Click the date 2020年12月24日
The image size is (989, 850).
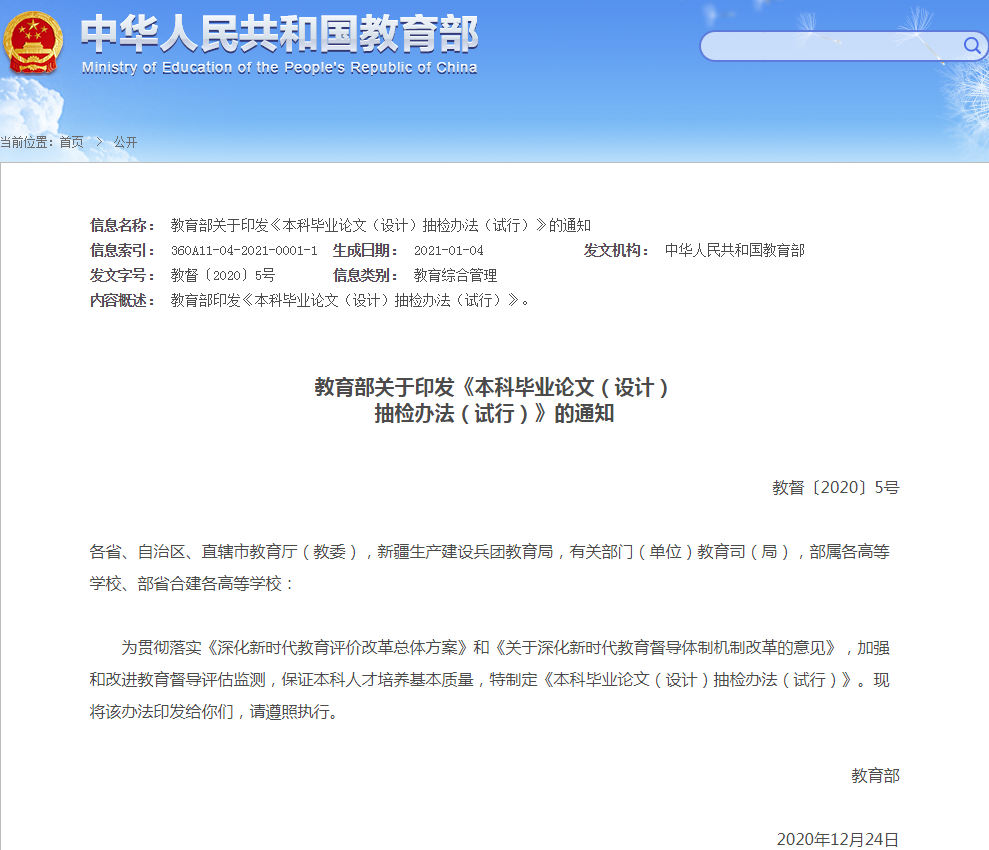pyautogui.click(x=838, y=839)
